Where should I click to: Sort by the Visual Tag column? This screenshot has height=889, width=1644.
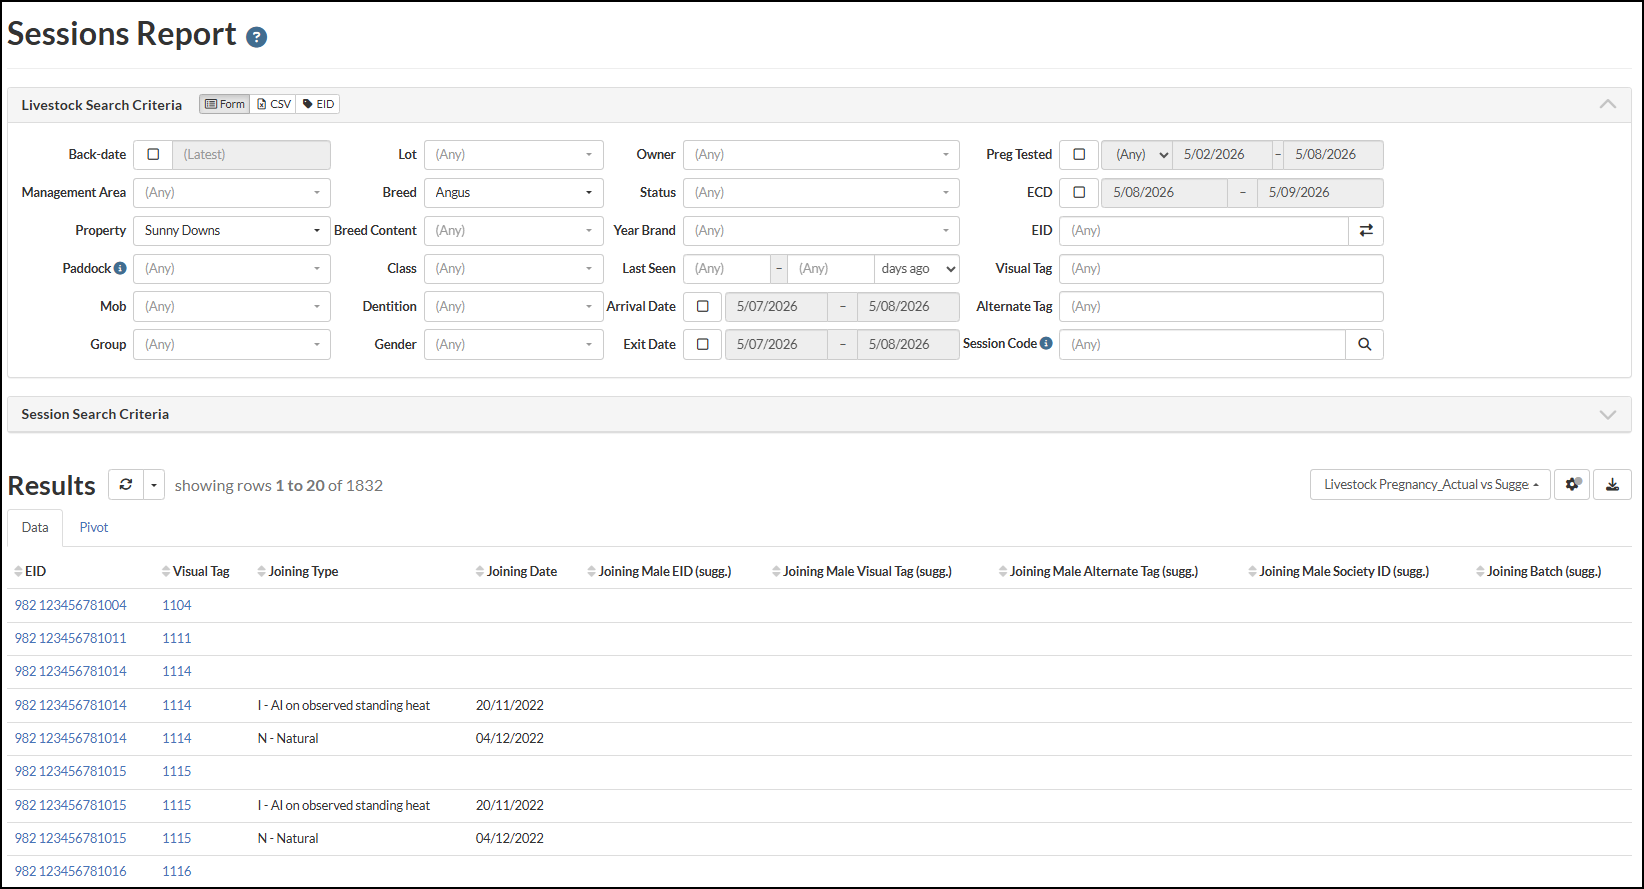pos(196,572)
